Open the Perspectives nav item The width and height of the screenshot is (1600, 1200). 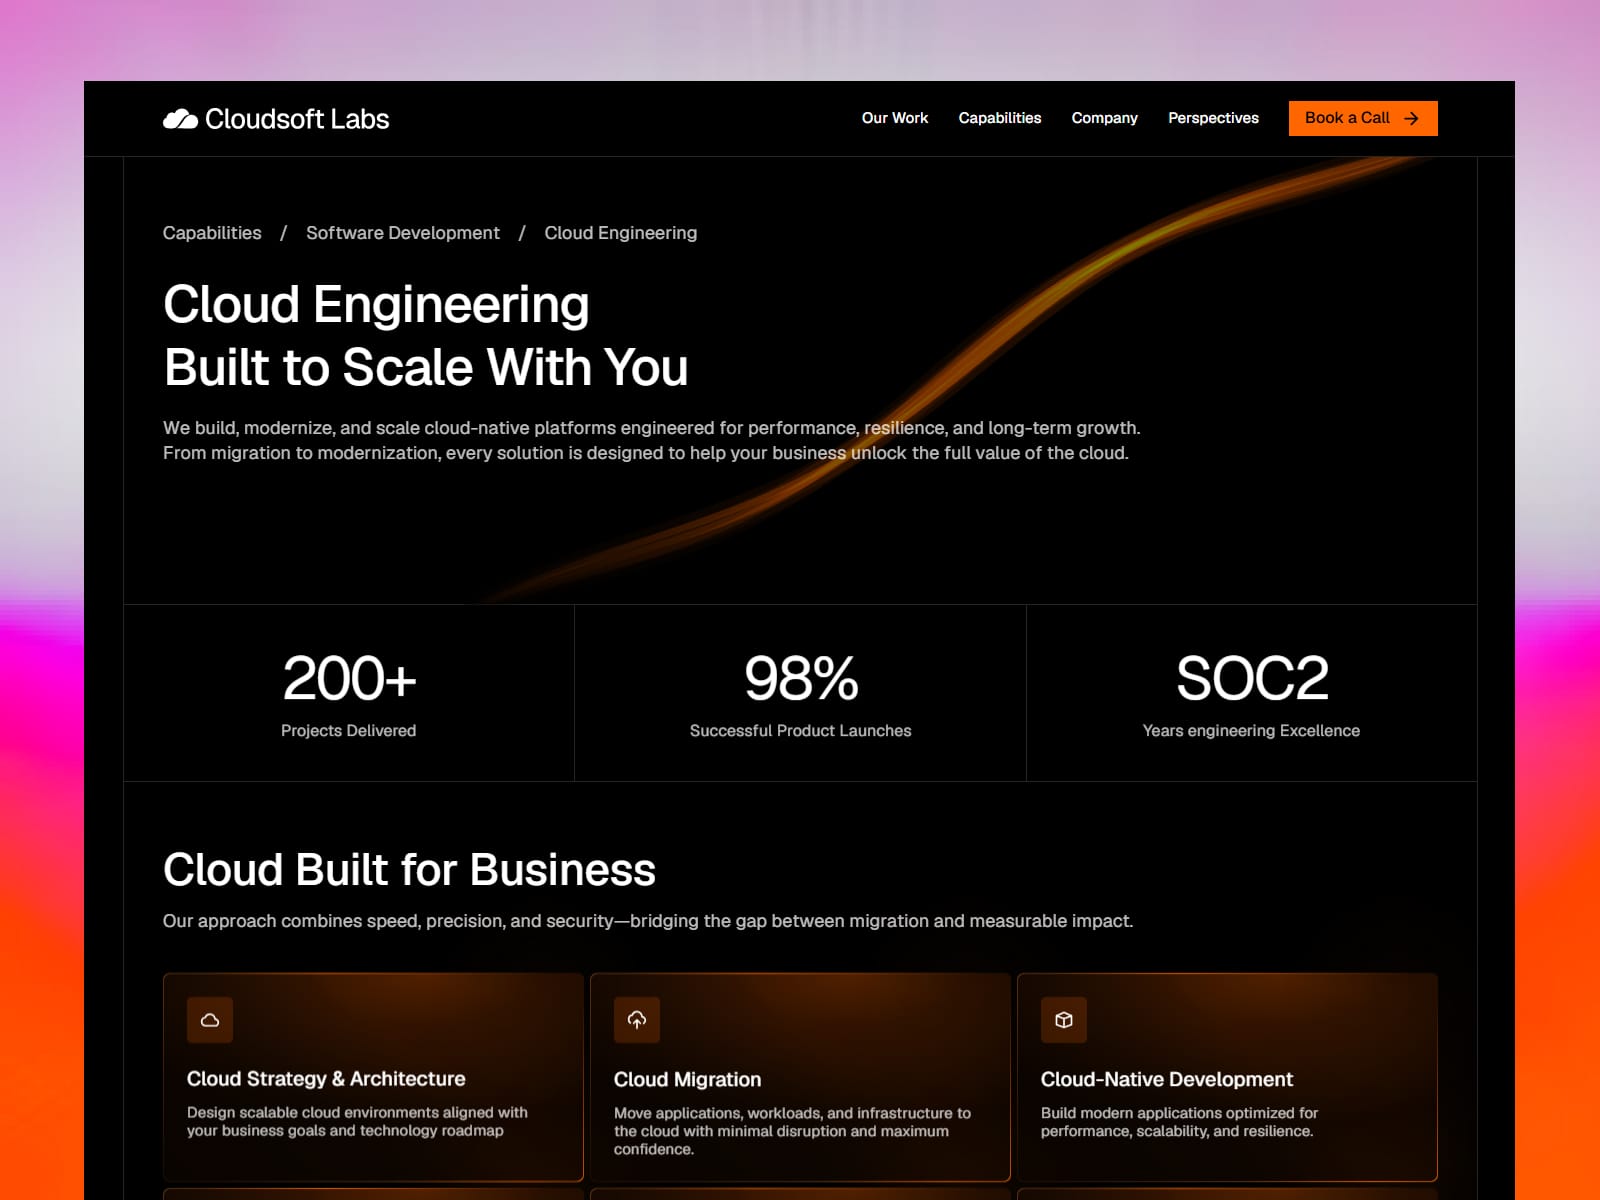click(1213, 118)
